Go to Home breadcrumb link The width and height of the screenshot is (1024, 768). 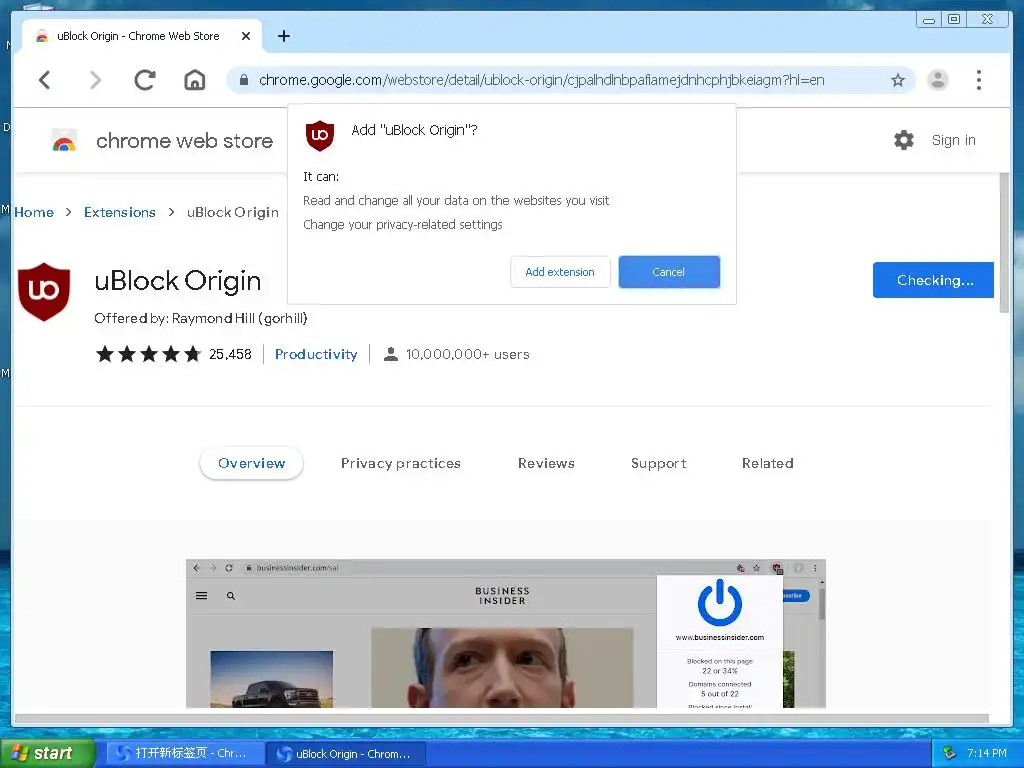34,212
